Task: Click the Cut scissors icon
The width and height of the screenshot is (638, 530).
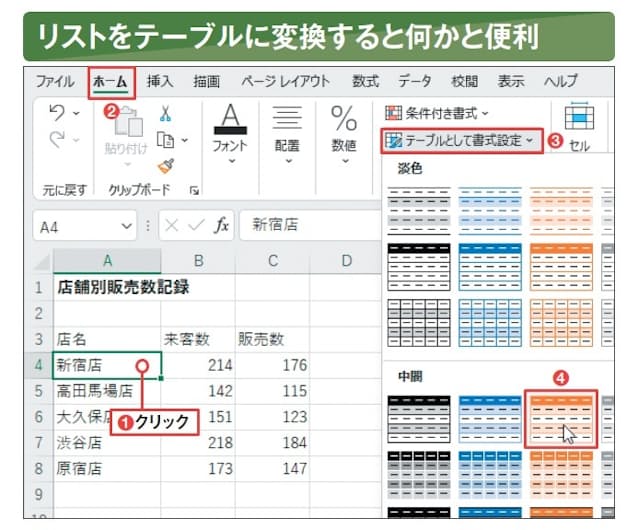Action: (x=165, y=114)
